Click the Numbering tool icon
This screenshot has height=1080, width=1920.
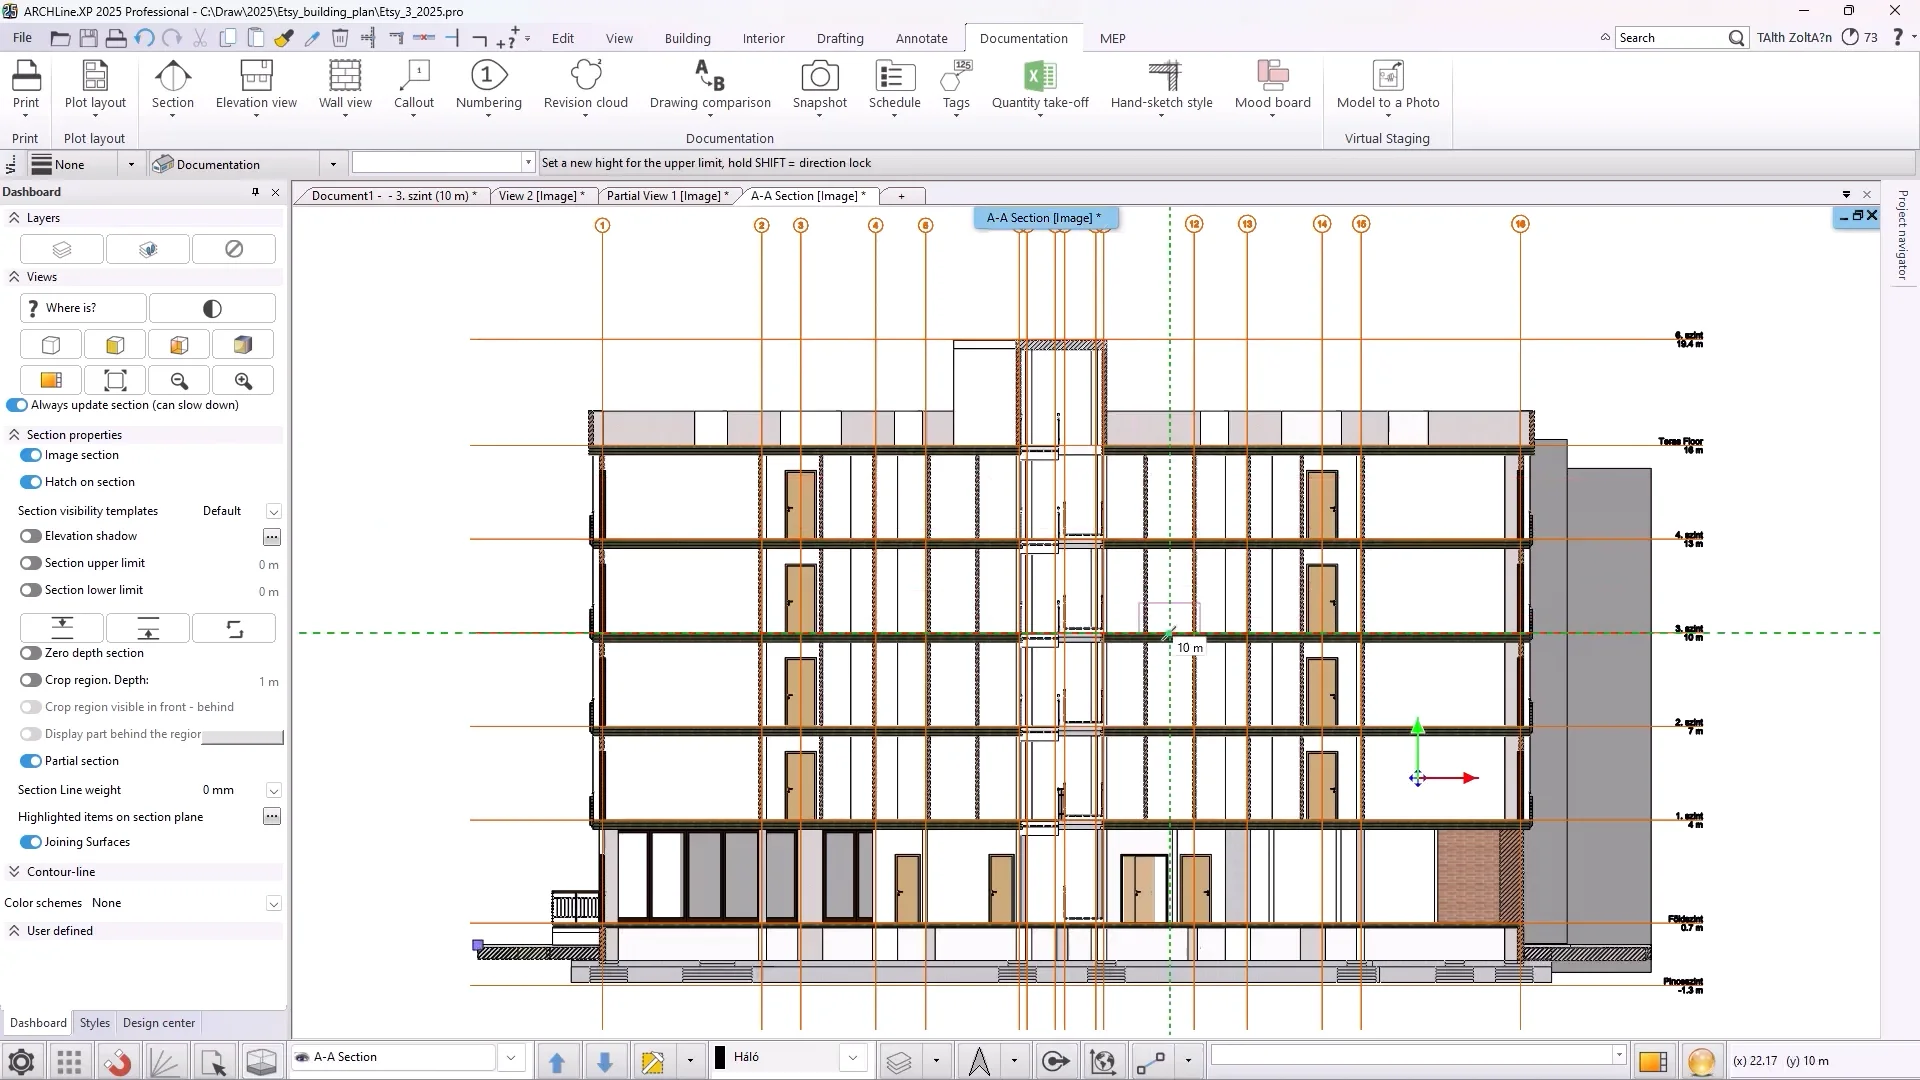(488, 77)
